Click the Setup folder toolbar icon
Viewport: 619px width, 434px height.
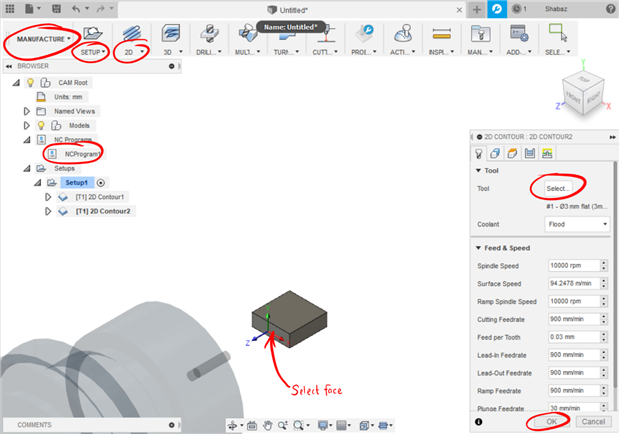click(x=90, y=34)
